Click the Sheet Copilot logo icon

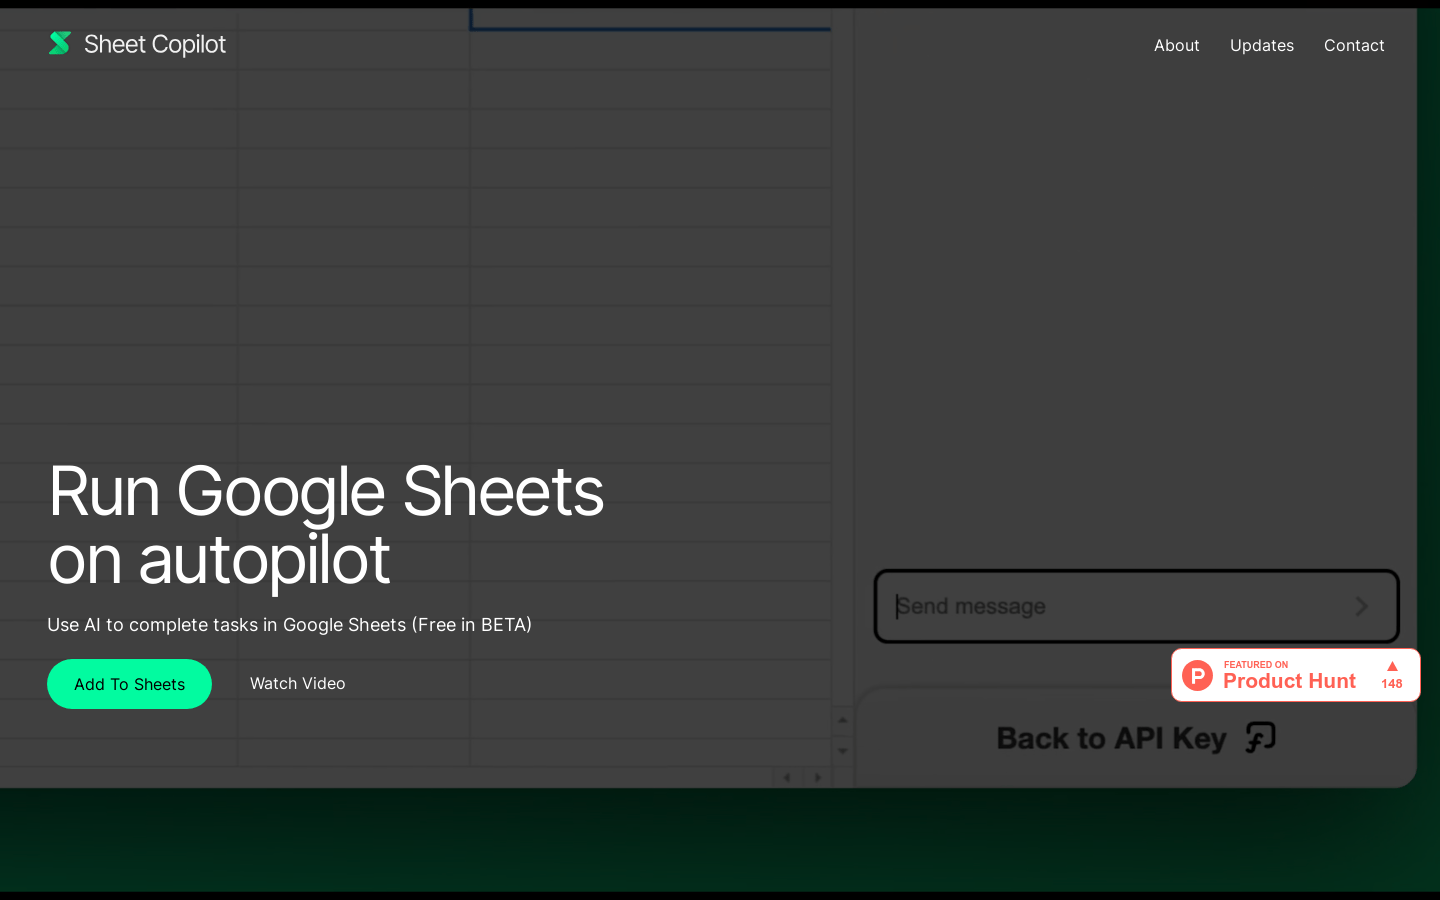click(59, 43)
